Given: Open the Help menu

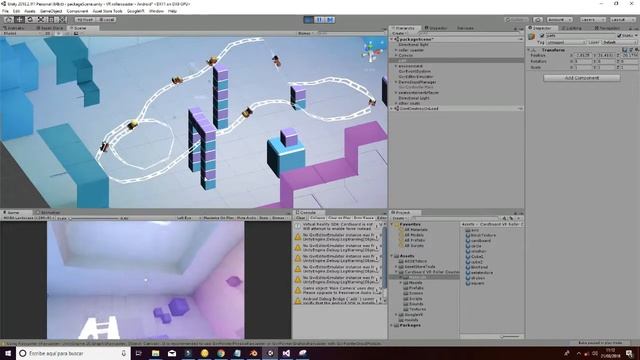Looking at the screenshot, I should [x=172, y=11].
